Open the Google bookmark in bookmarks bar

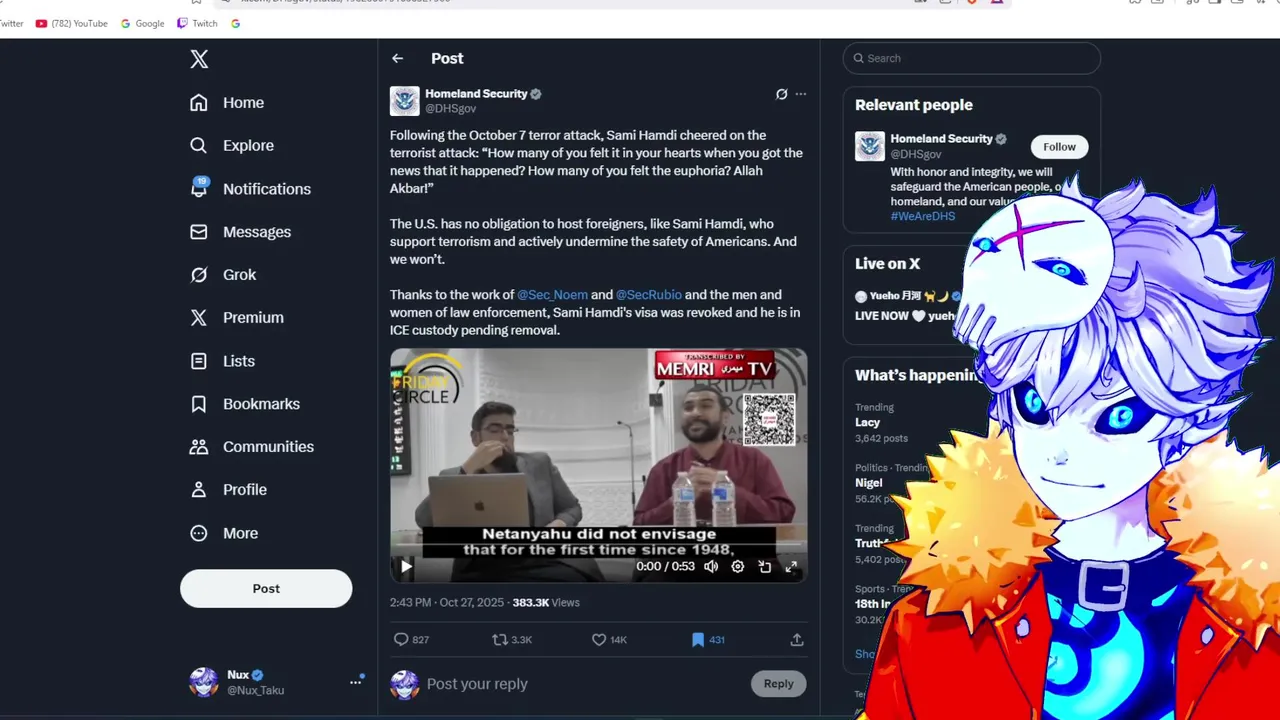pyautogui.click(x=142, y=23)
